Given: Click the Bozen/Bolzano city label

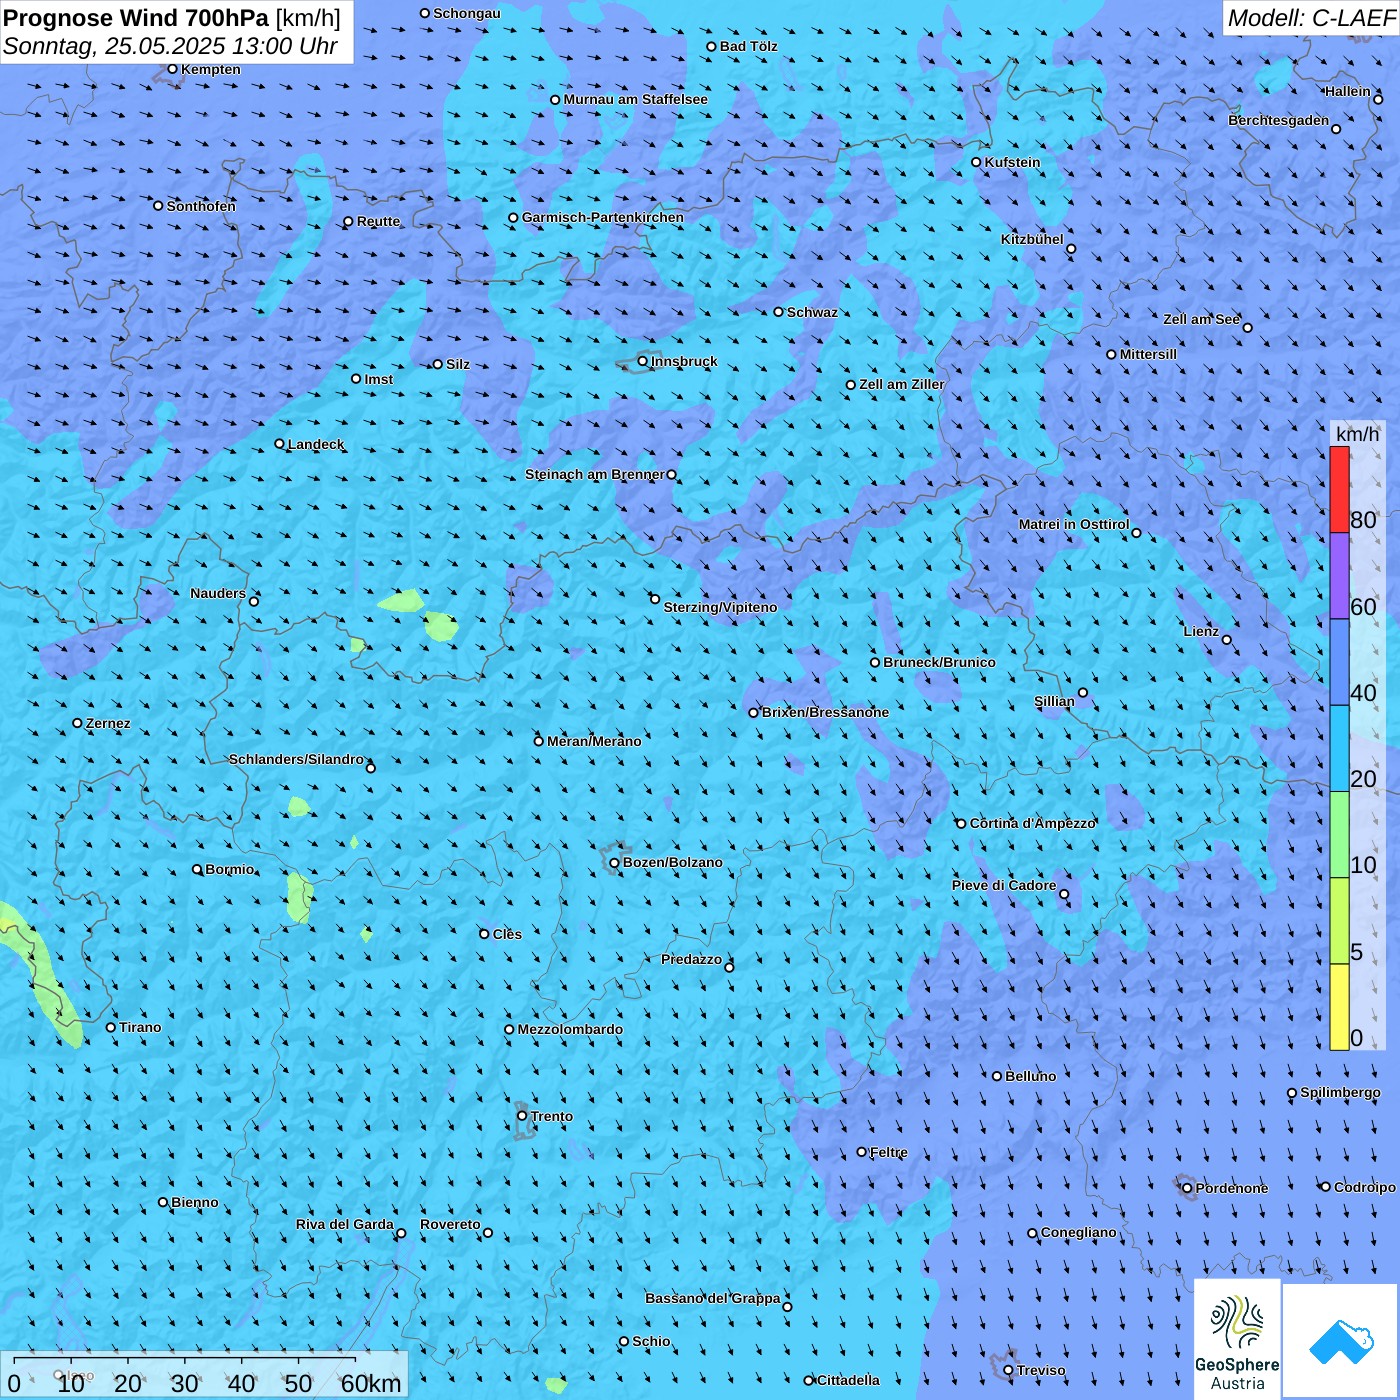Looking at the screenshot, I should tap(673, 862).
